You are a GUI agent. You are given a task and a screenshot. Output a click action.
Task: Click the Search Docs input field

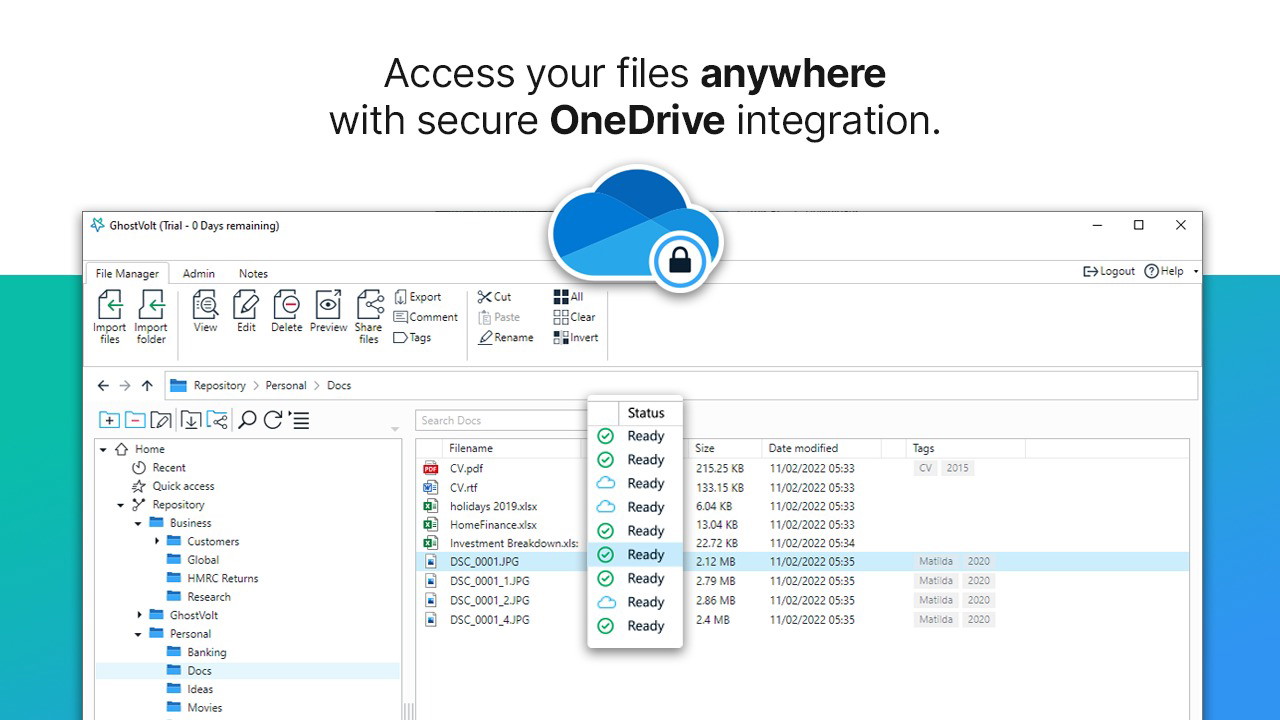[500, 421]
